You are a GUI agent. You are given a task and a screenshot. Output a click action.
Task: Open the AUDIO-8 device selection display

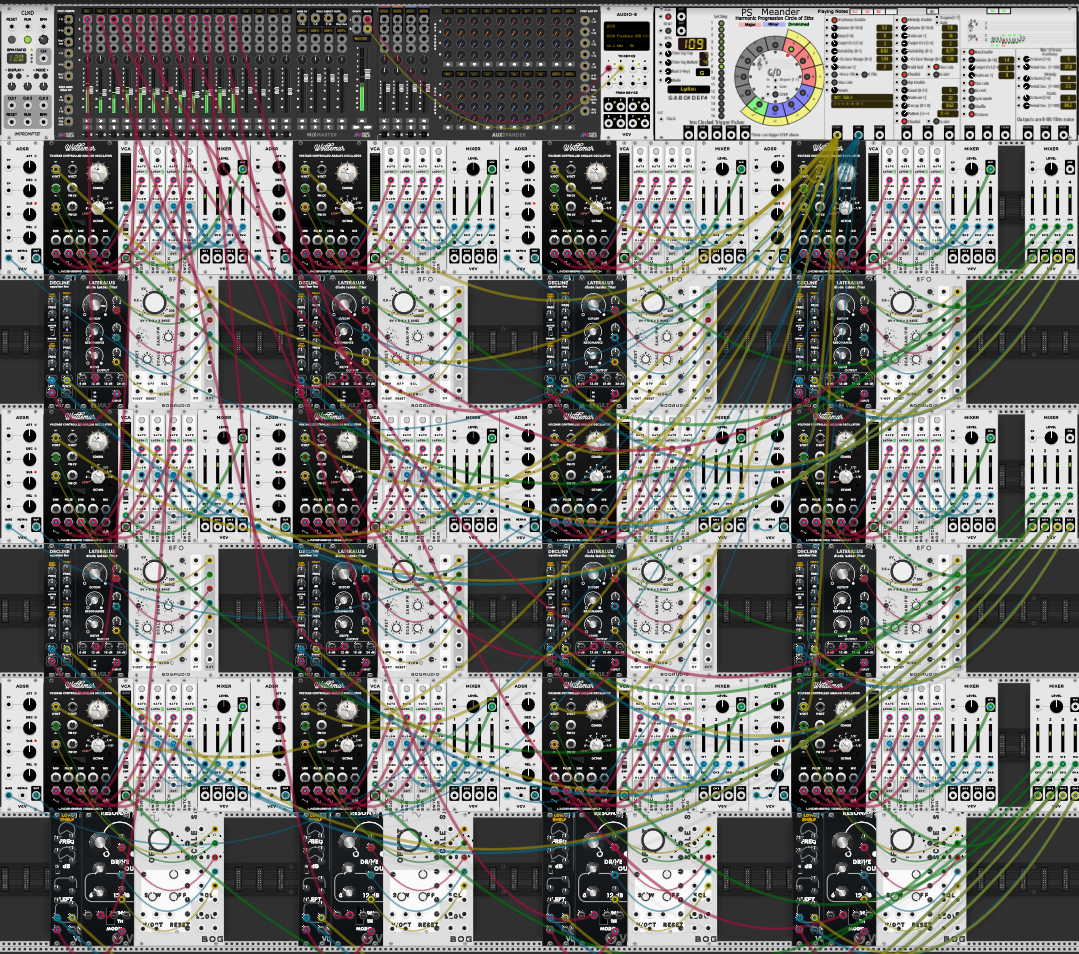click(627, 36)
